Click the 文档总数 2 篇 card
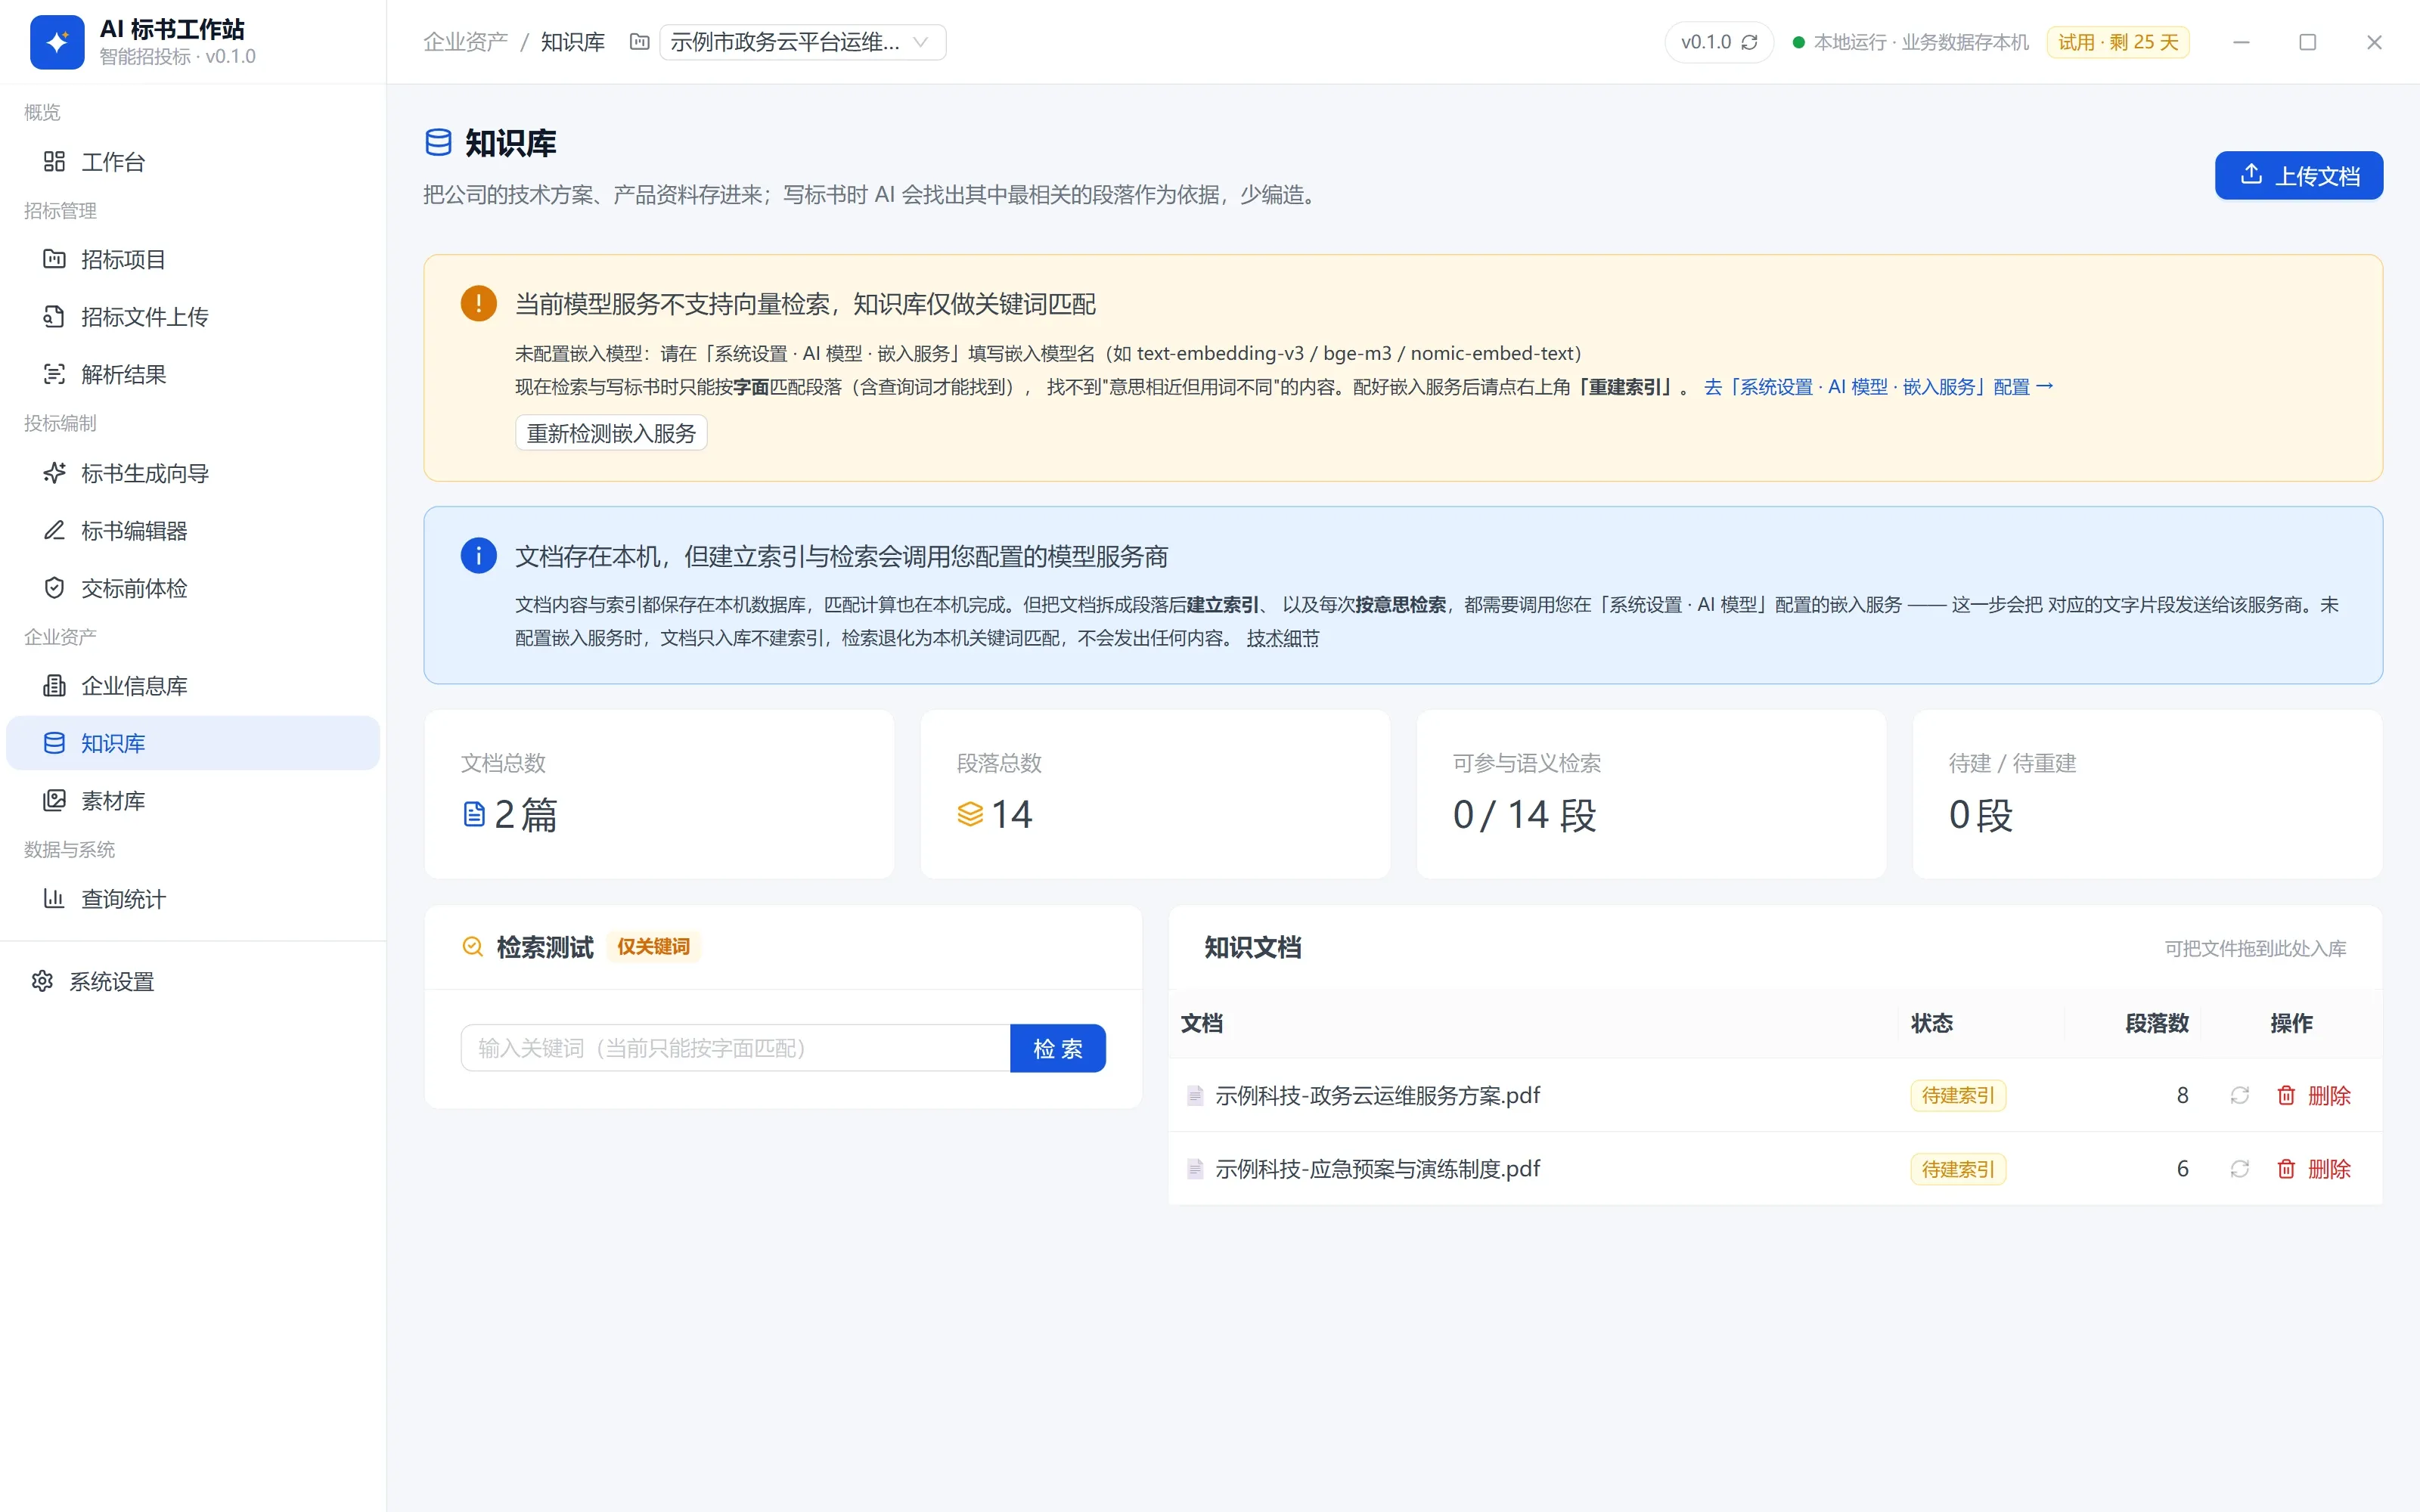This screenshot has width=2420, height=1512. [x=659, y=794]
